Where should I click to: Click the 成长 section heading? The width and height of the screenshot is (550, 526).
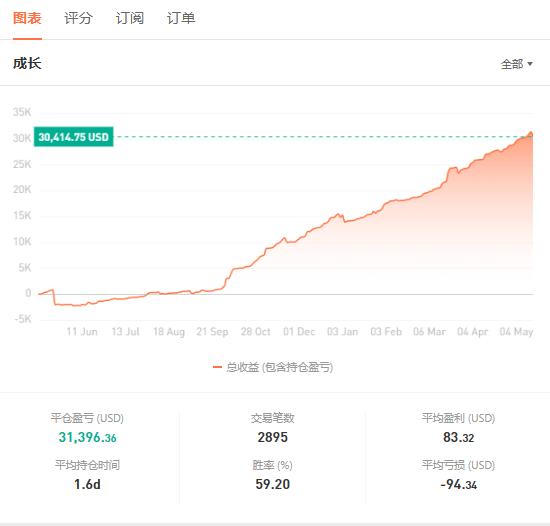coord(27,63)
